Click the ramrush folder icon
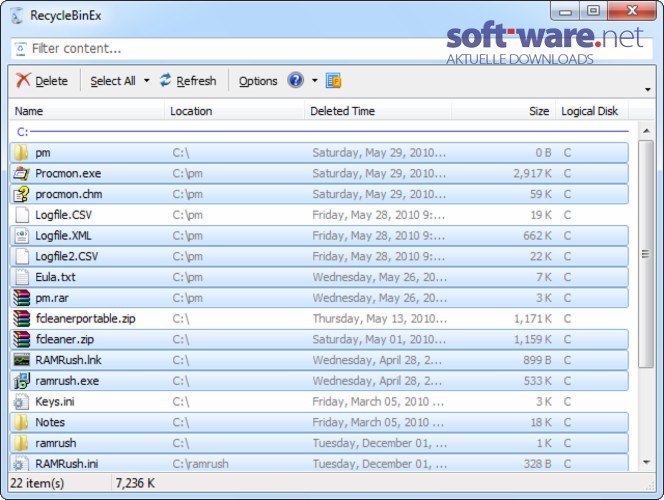This screenshot has height=500, width=664. pyautogui.click(x=21, y=443)
